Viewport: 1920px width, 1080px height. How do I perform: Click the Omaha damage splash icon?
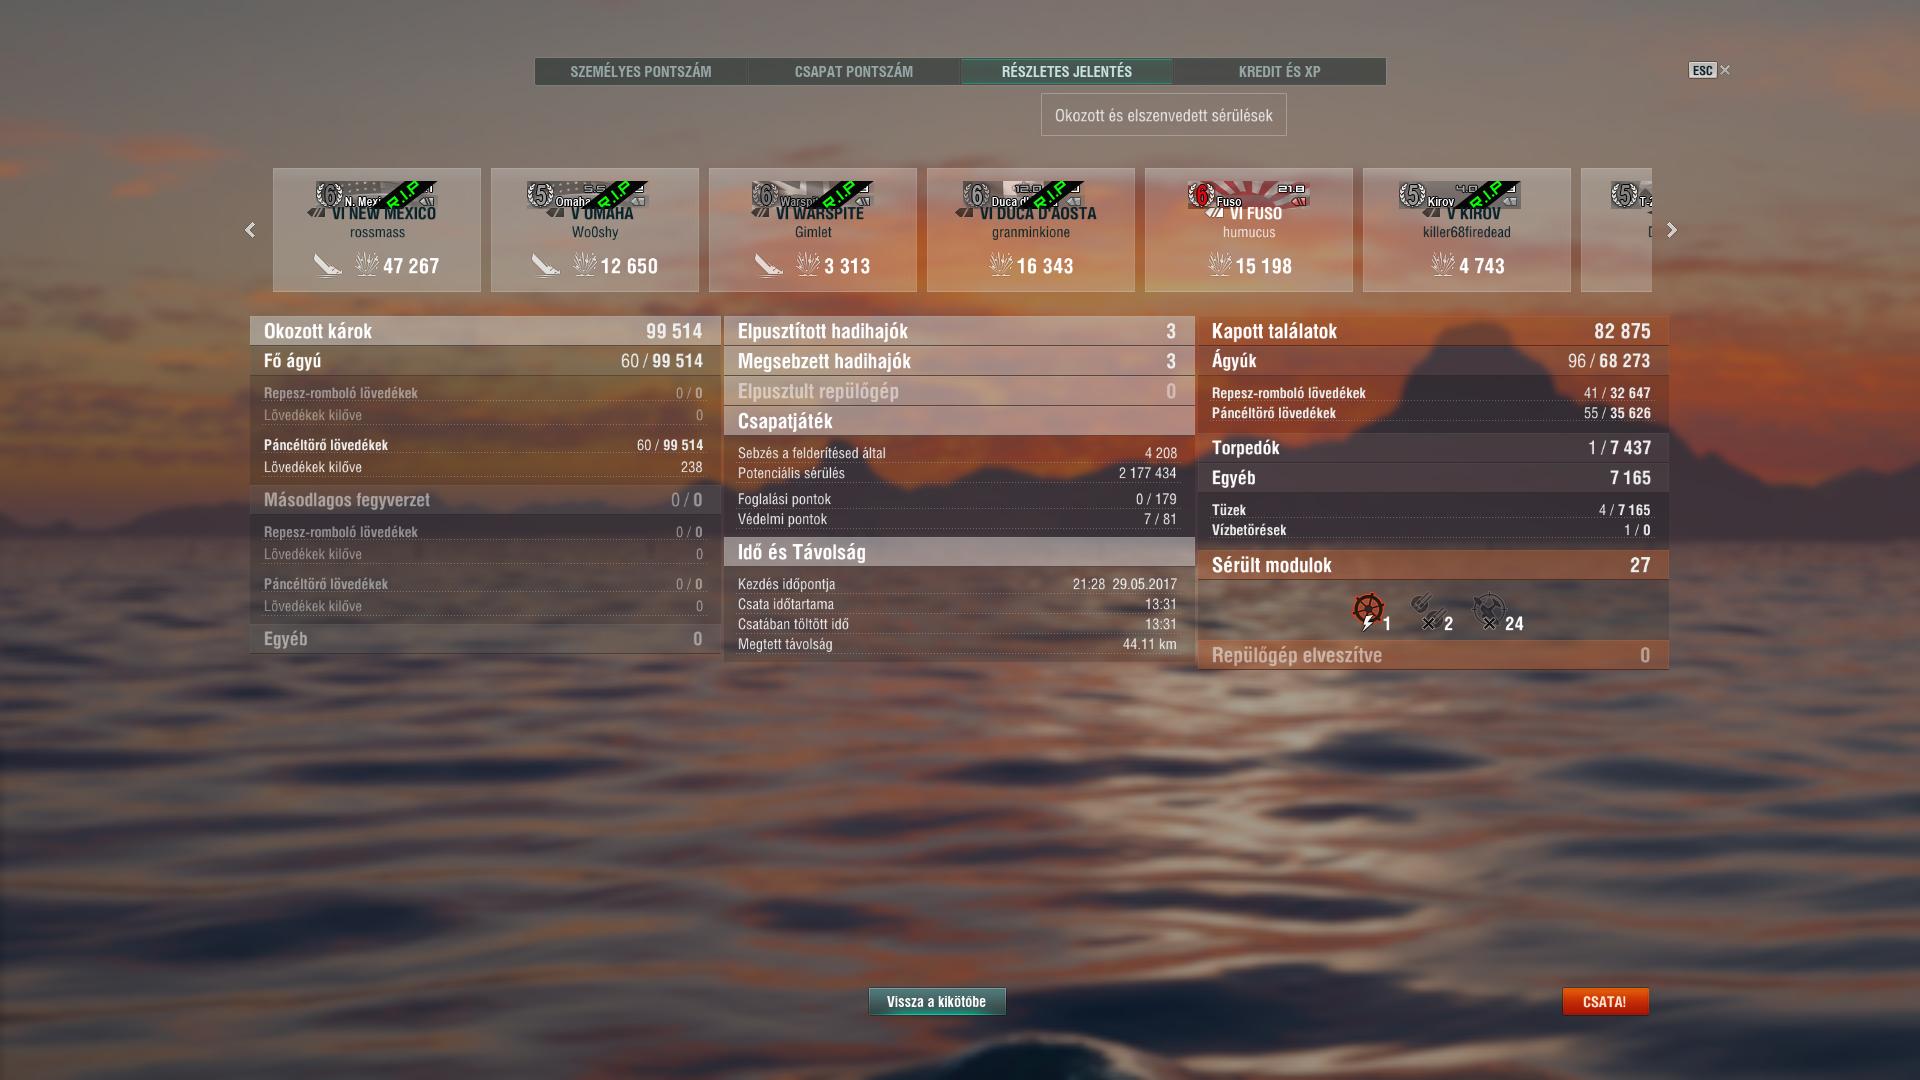tap(585, 265)
